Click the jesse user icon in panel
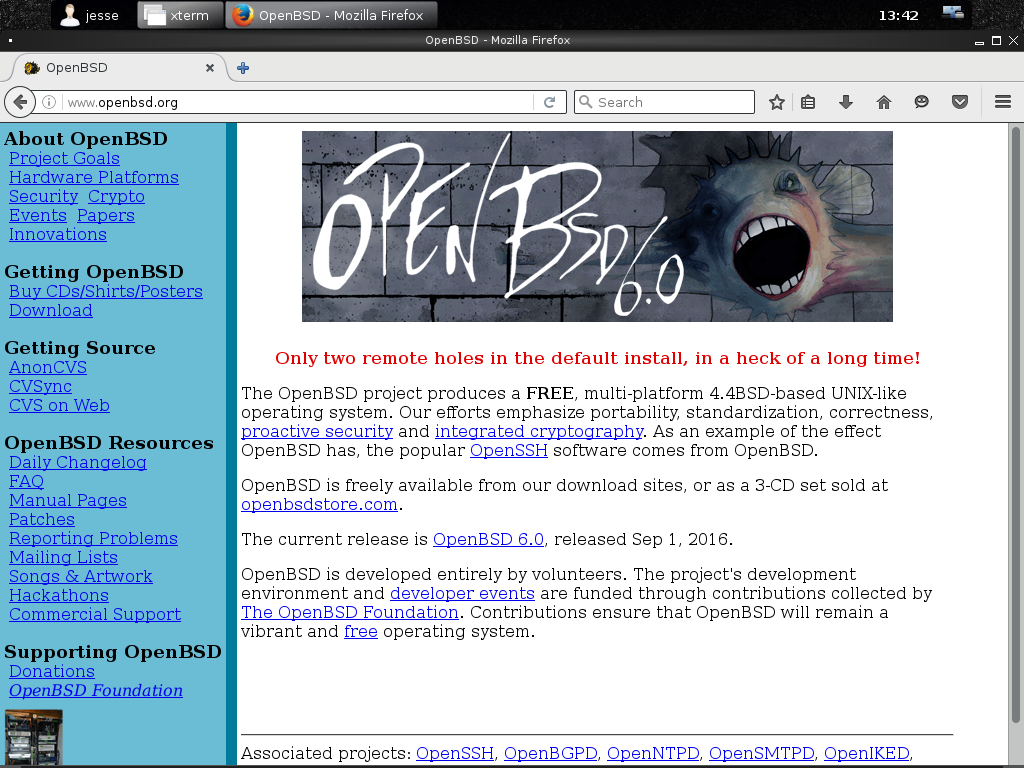Viewport: 1024px width, 768px height. point(70,14)
